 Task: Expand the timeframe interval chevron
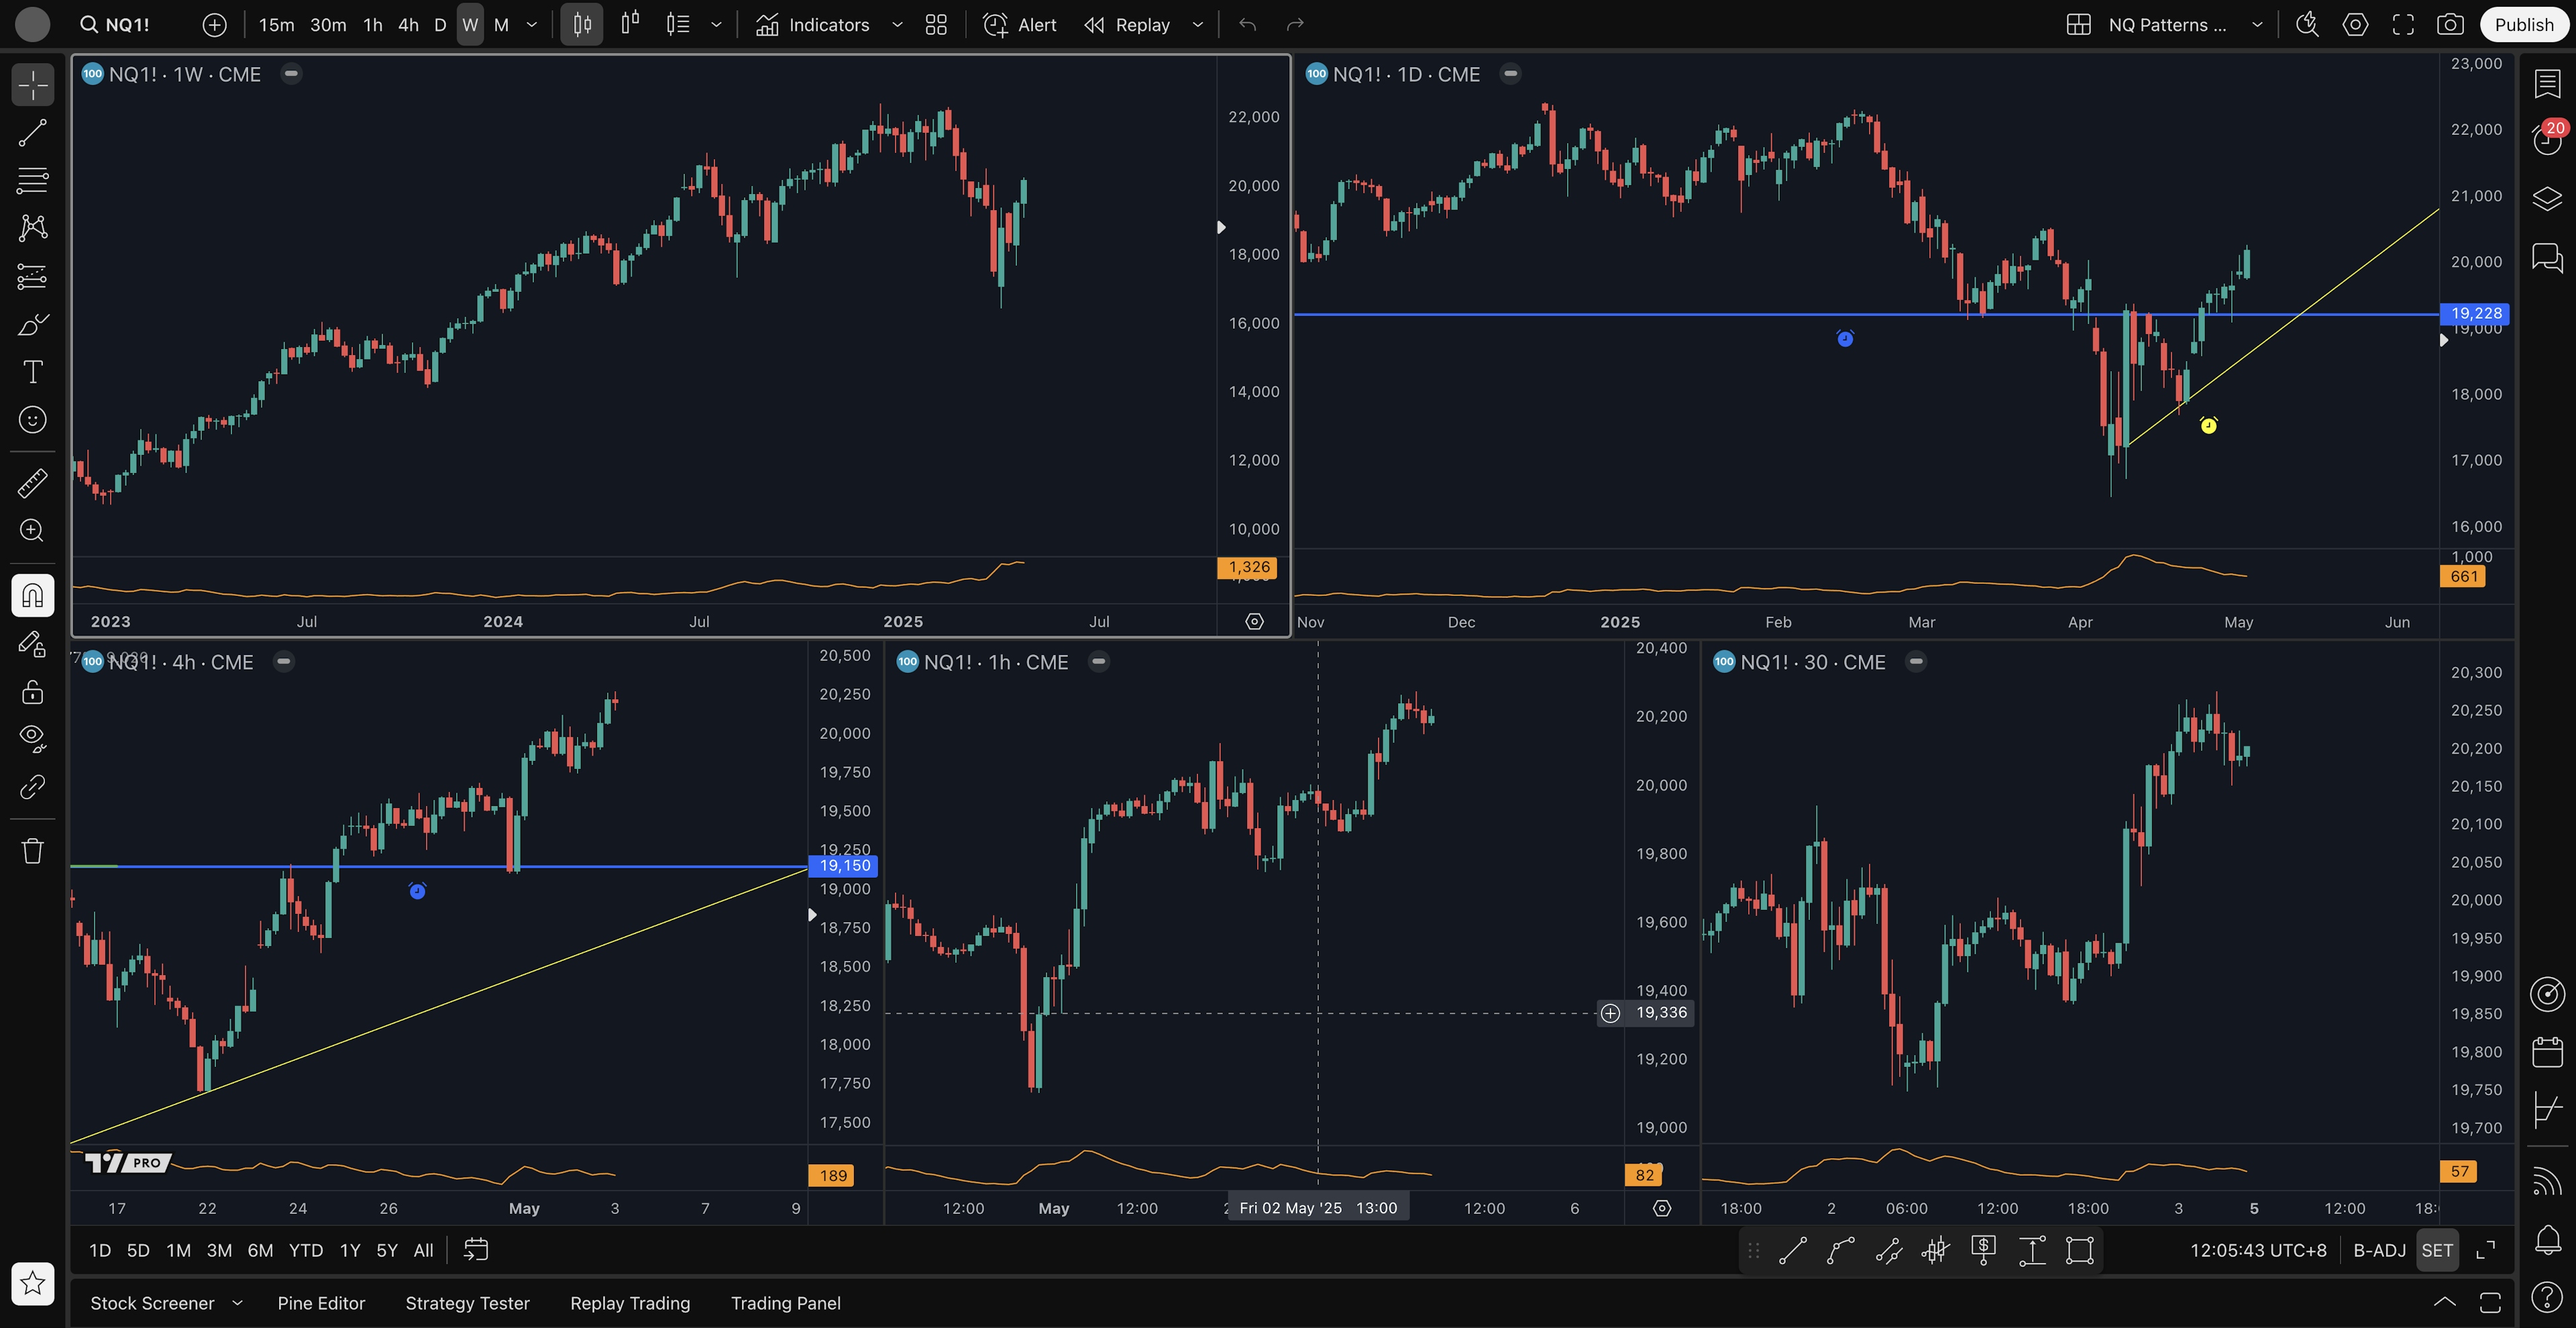point(532,25)
